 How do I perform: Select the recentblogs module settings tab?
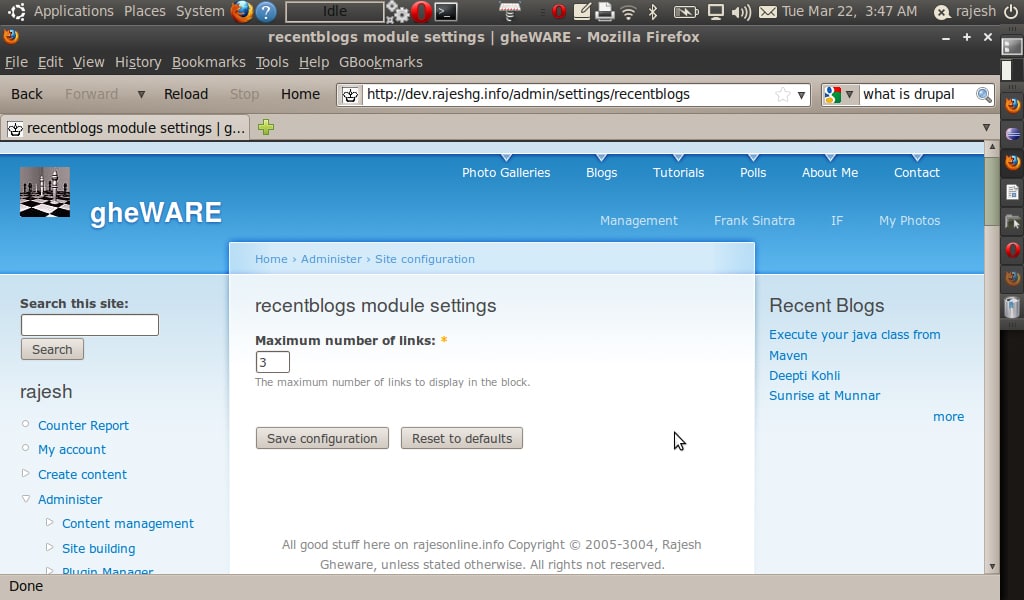pos(125,128)
